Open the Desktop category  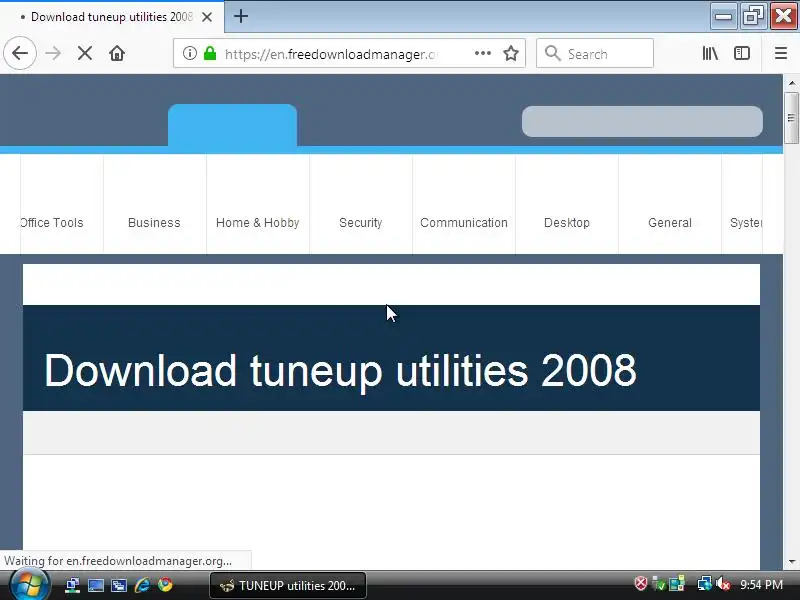[x=567, y=222]
